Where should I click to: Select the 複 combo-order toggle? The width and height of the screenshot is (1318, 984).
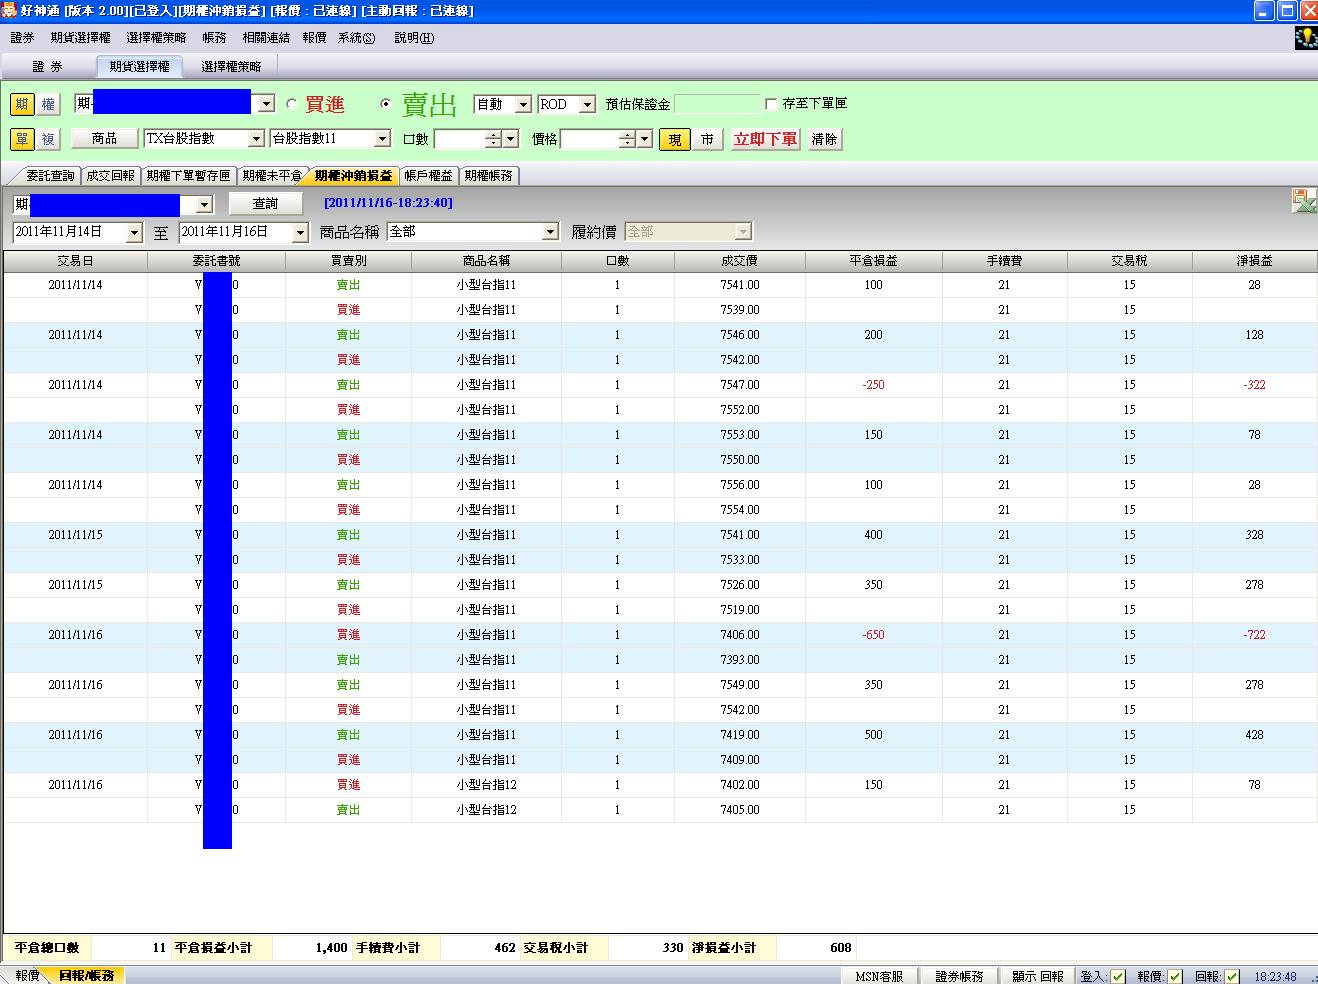pos(48,139)
